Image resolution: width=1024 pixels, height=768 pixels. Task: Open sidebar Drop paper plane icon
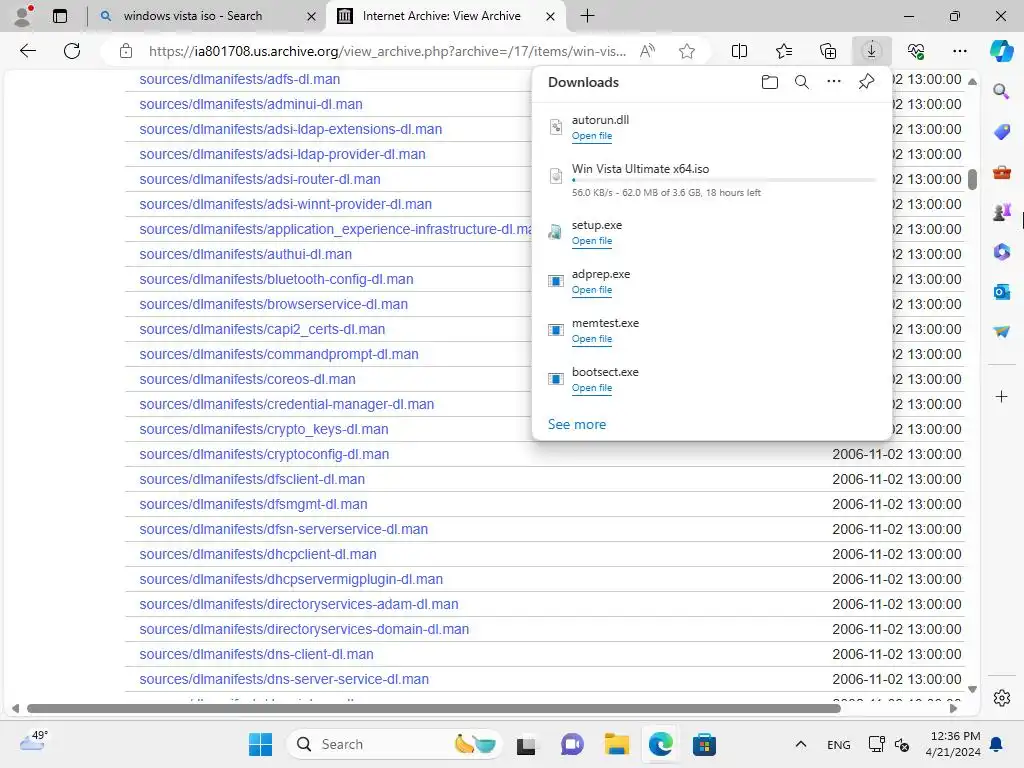pos(1001,332)
